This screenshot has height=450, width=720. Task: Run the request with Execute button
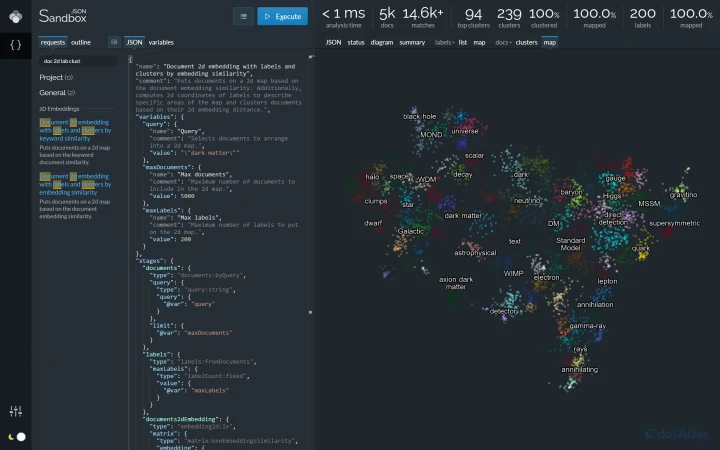(282, 17)
